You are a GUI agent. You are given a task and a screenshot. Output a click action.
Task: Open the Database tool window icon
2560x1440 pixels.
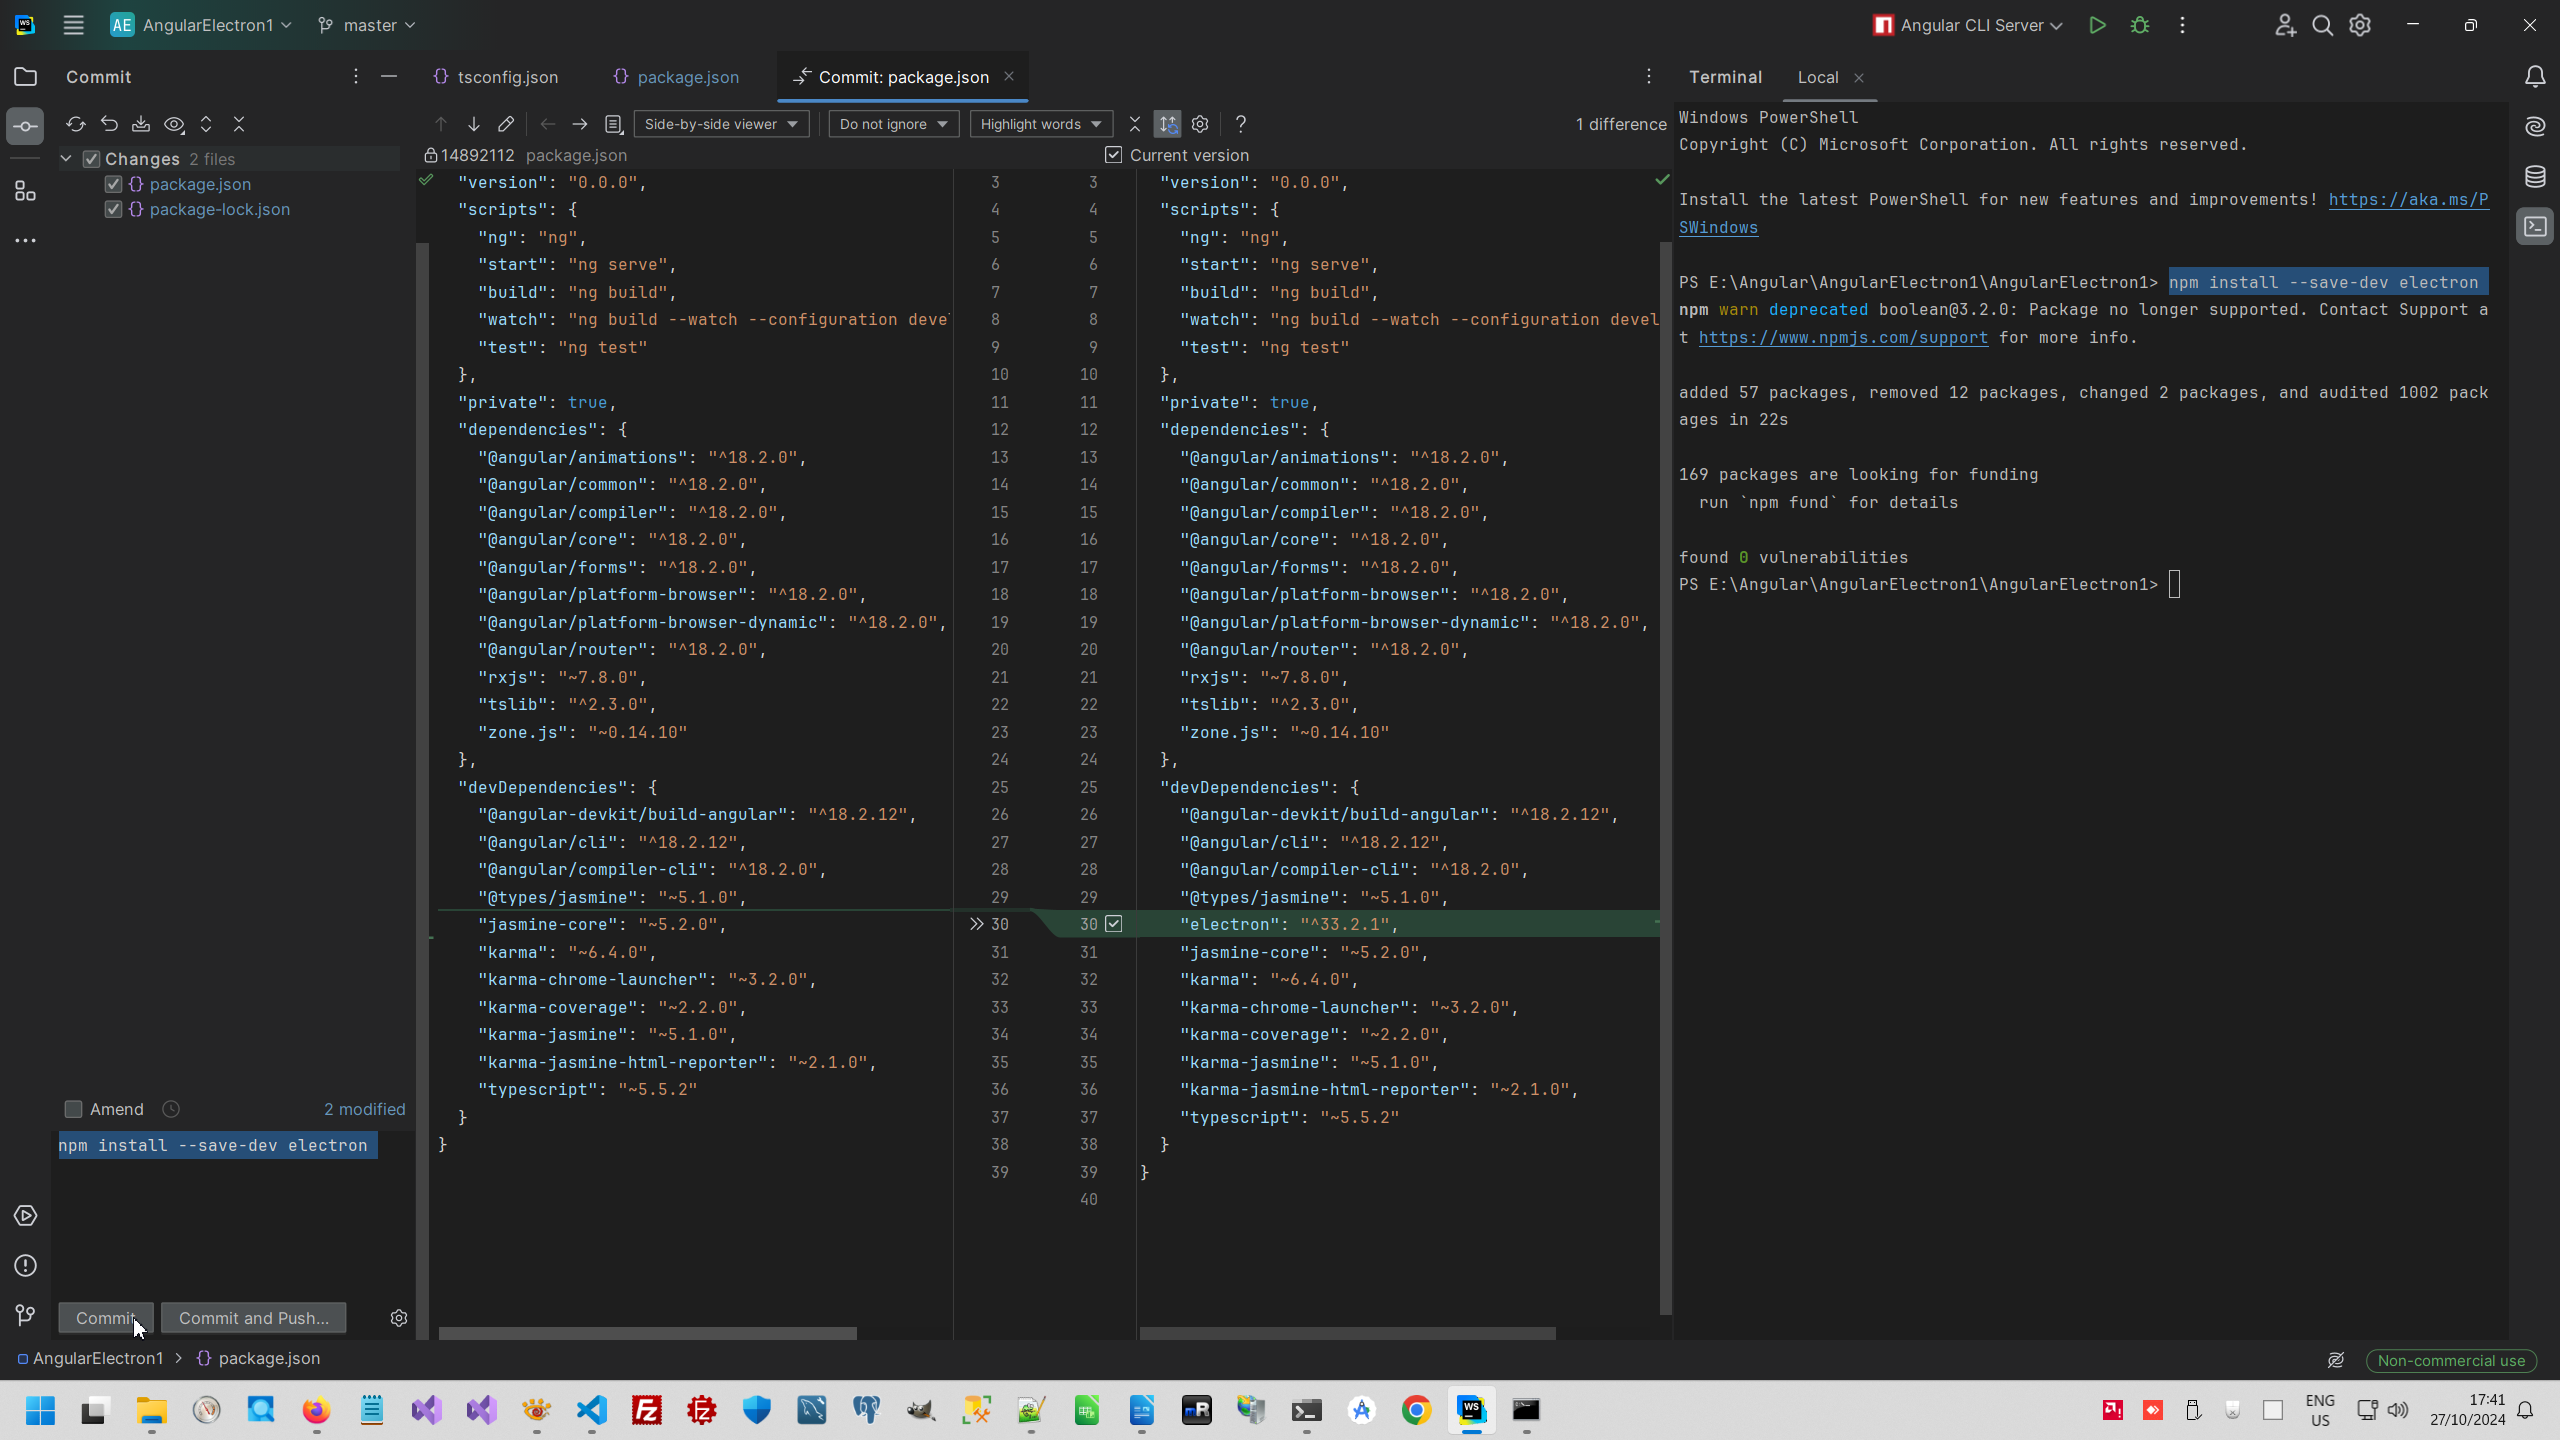click(2534, 177)
